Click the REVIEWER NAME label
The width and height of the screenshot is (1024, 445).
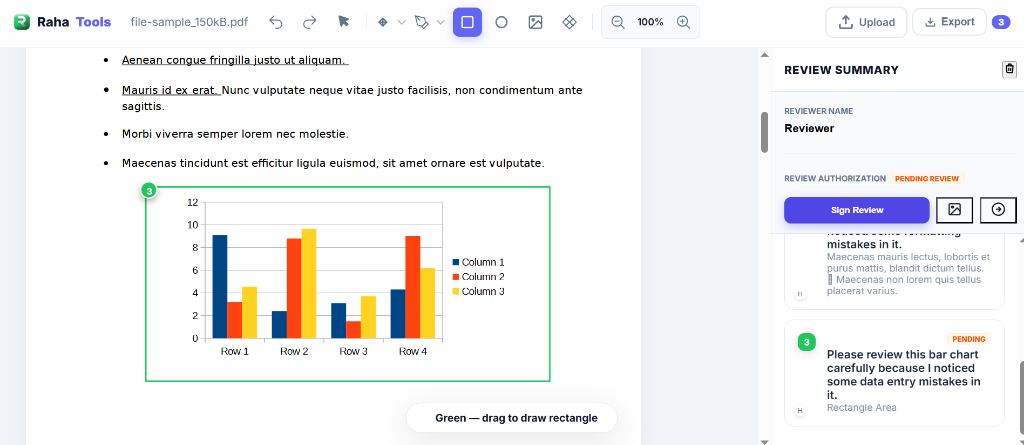click(818, 111)
